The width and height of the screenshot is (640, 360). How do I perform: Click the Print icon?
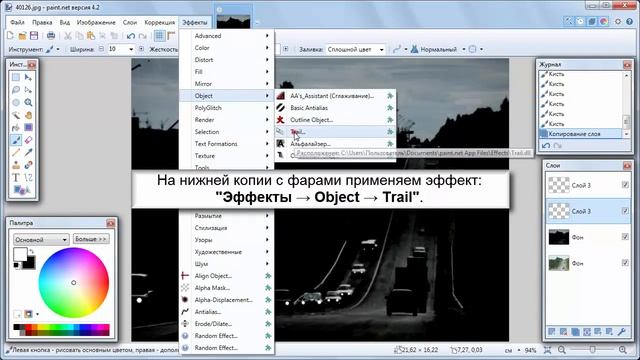point(51,36)
